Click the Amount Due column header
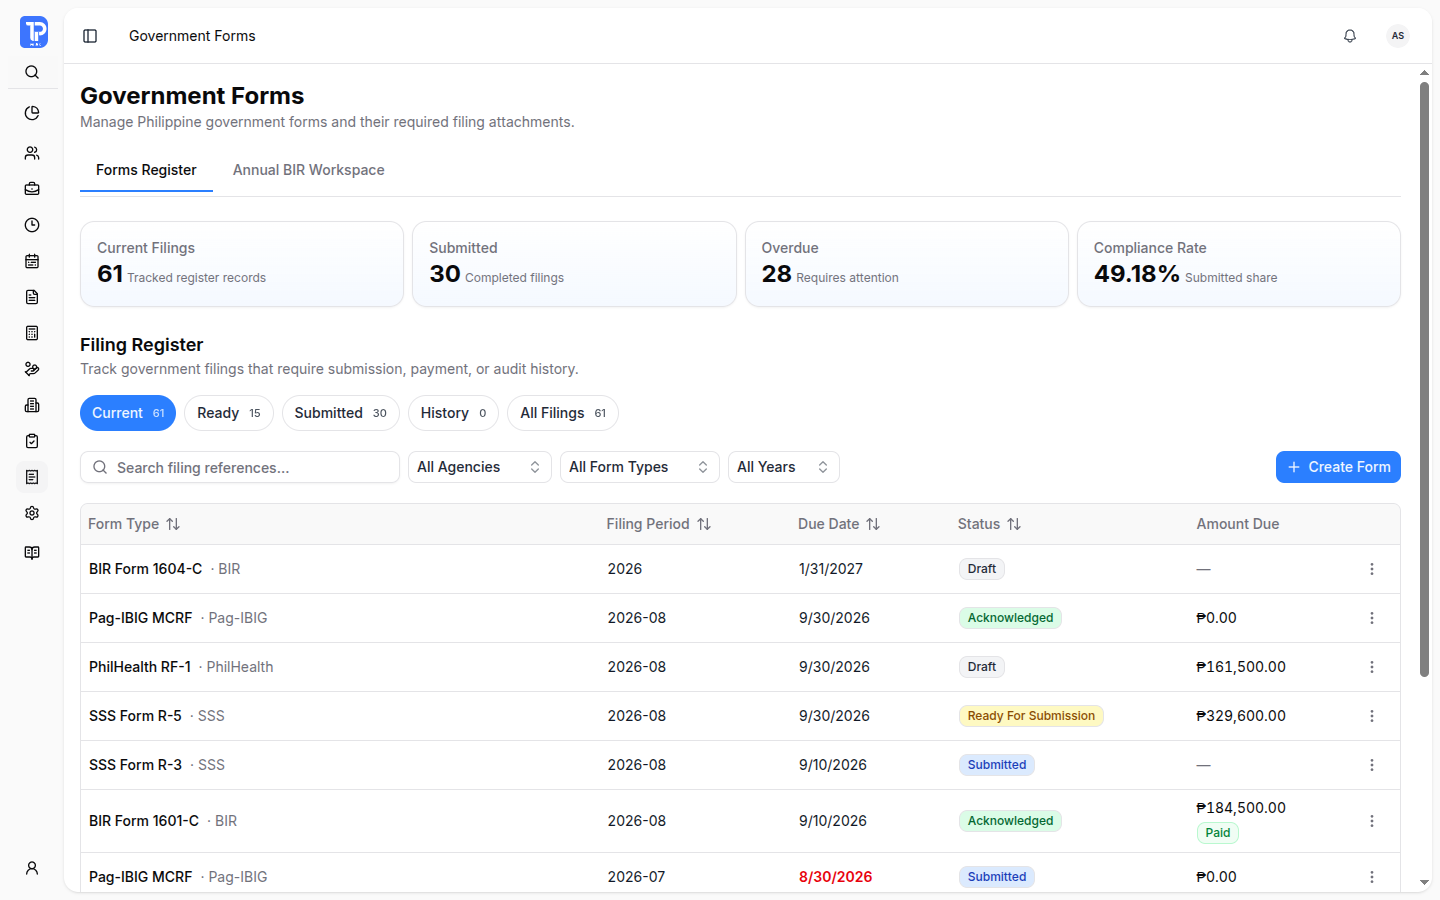This screenshot has height=900, width=1440. tap(1238, 524)
